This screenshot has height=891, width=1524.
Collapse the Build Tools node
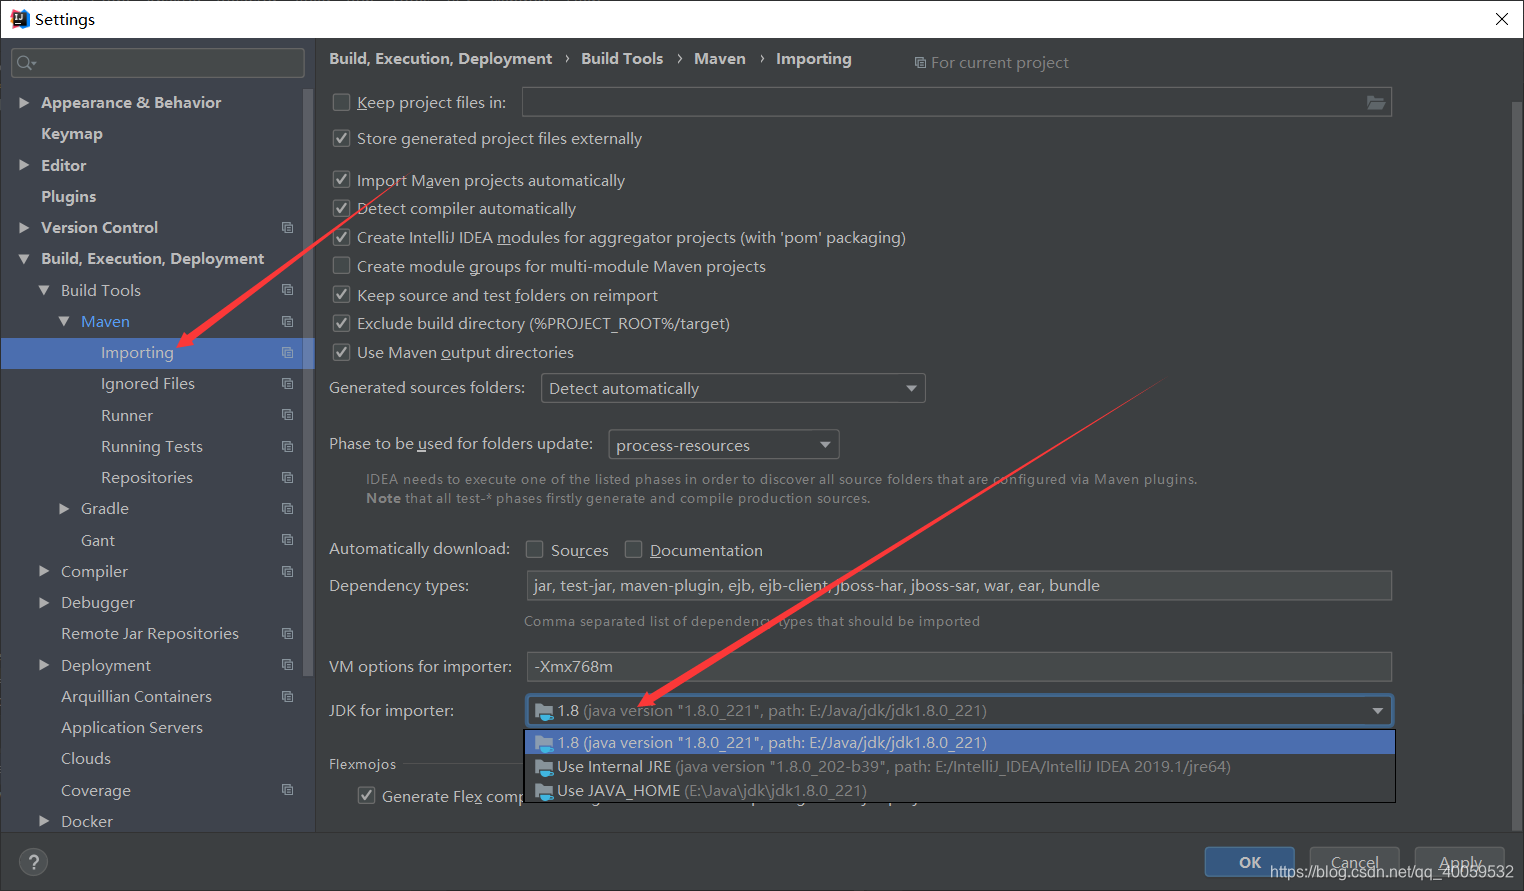[44, 290]
